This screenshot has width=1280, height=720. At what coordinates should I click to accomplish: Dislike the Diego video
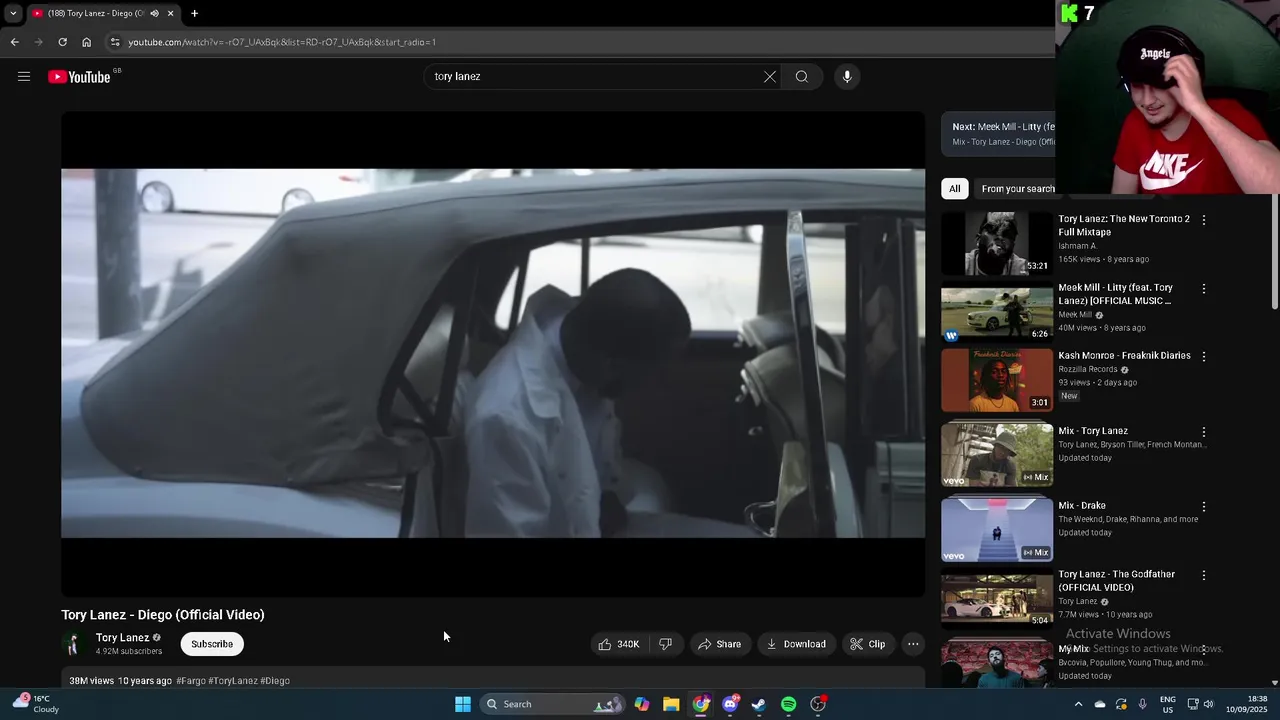click(x=666, y=644)
